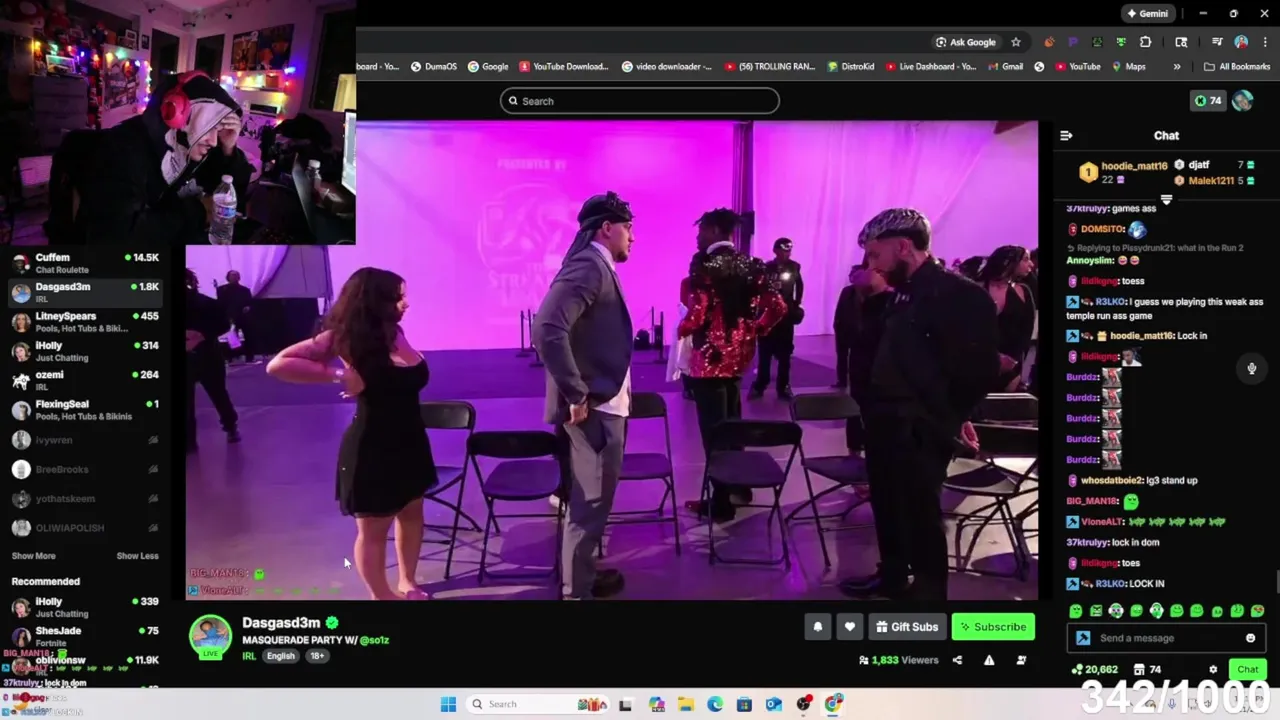Open the Chrome three-dot menu
Screen dimensions: 1280x720
(x=1265, y=42)
